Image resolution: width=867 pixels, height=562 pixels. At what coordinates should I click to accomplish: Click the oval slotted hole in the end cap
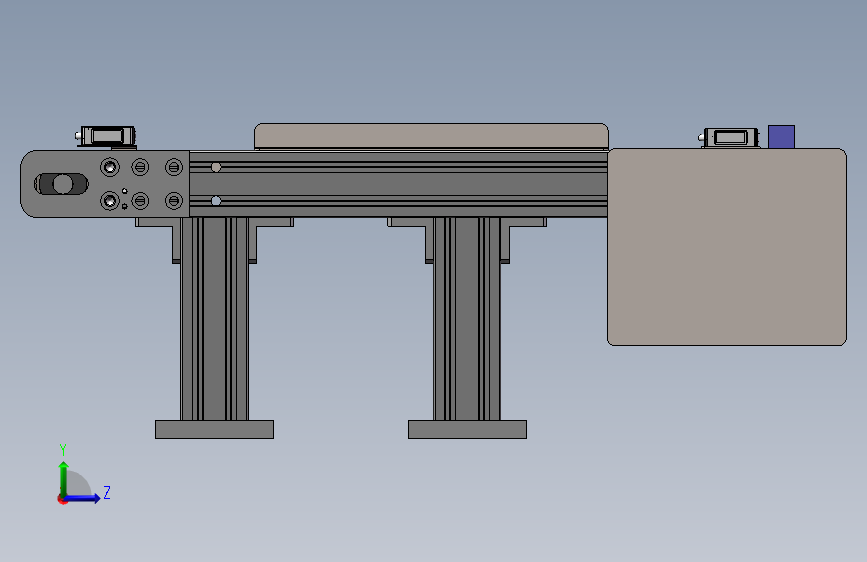61,184
